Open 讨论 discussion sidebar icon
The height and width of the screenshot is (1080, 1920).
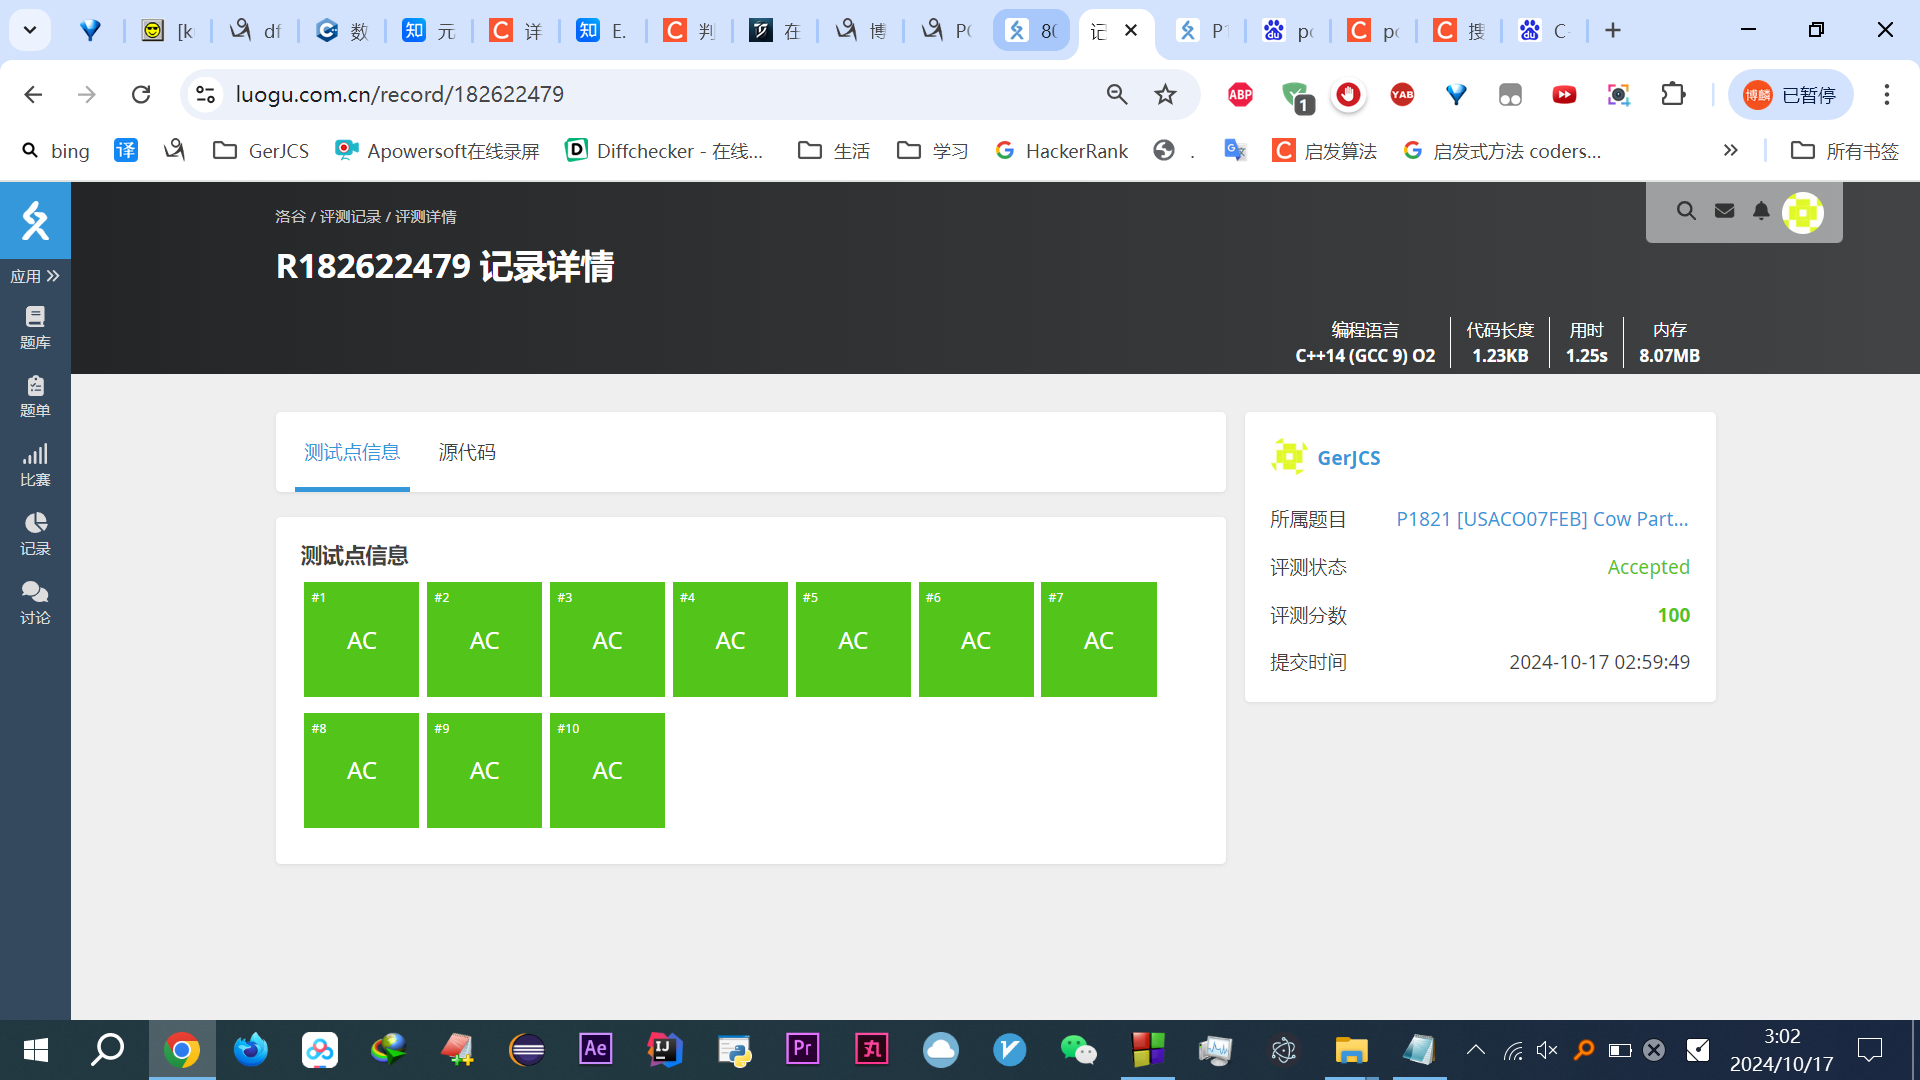pyautogui.click(x=35, y=603)
